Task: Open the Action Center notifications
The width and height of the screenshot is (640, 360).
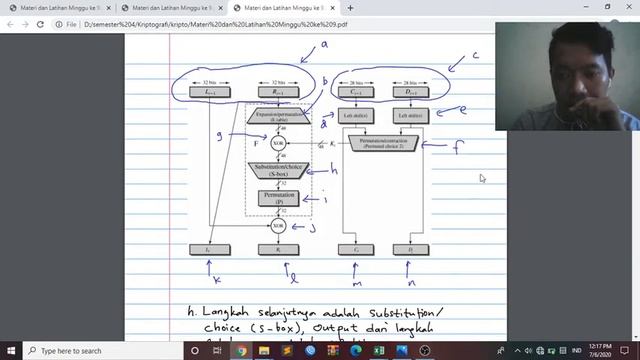Action: tap(624, 351)
